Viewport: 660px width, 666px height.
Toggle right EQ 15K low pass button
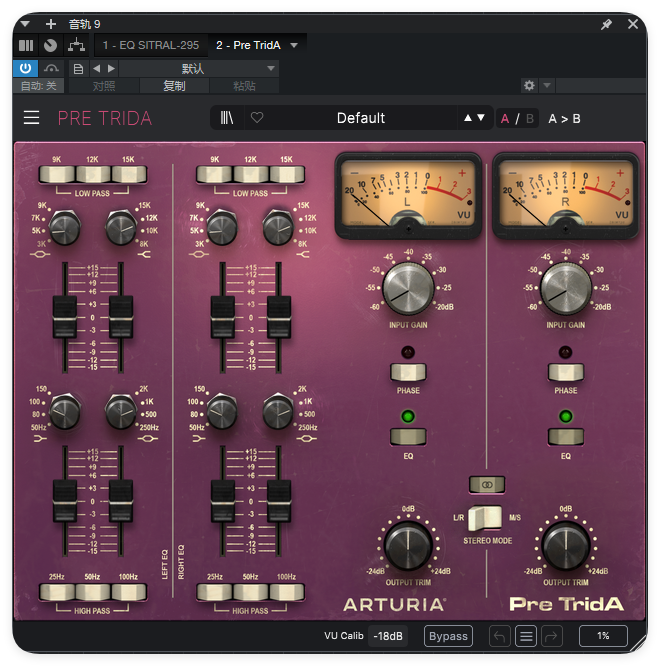(287, 174)
